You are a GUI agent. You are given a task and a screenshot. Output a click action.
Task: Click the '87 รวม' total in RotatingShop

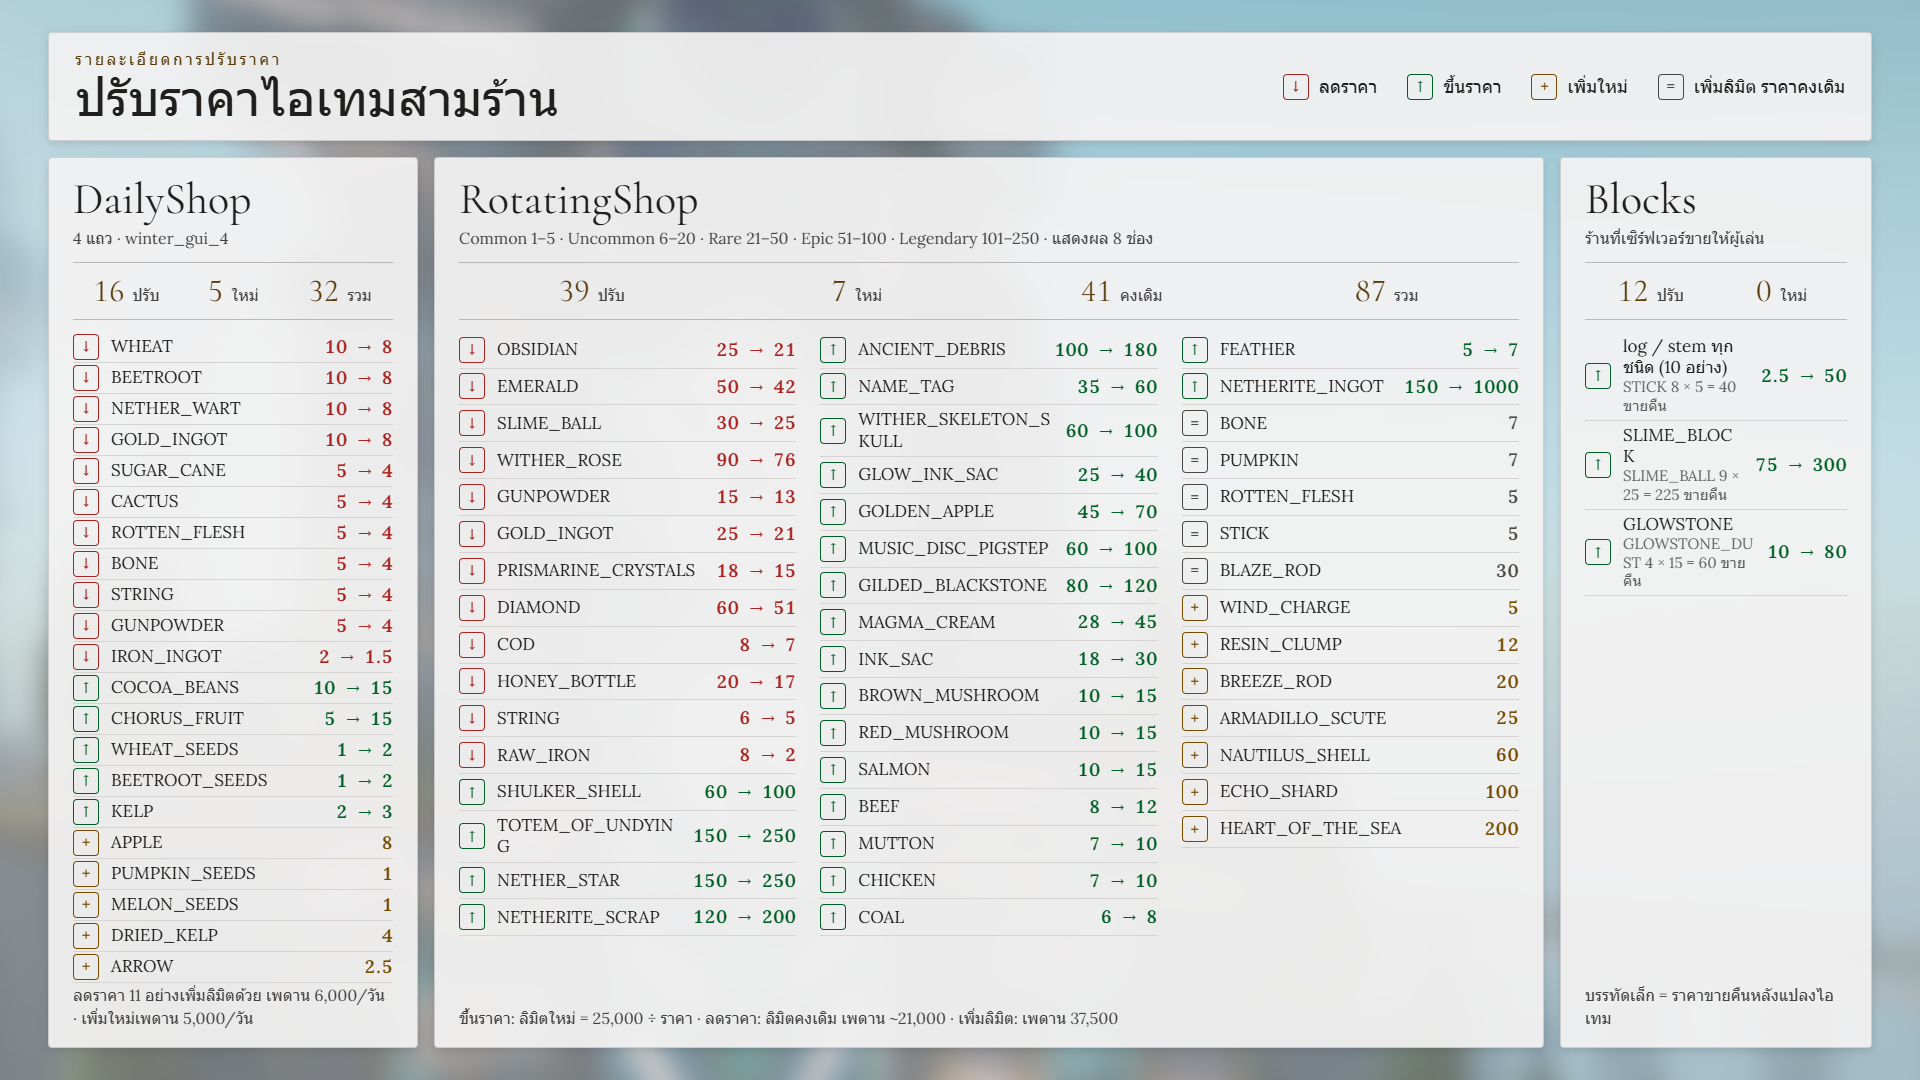[x=1386, y=292]
